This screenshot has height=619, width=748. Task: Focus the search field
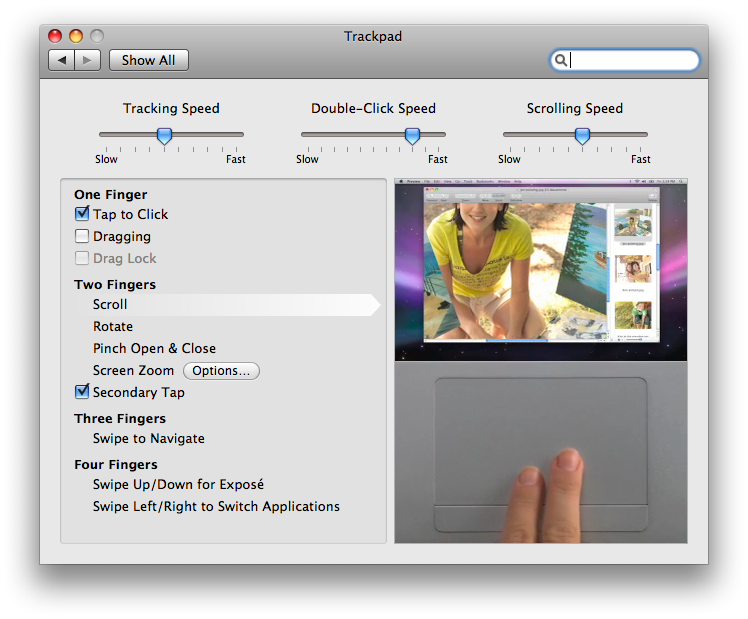[x=625, y=60]
